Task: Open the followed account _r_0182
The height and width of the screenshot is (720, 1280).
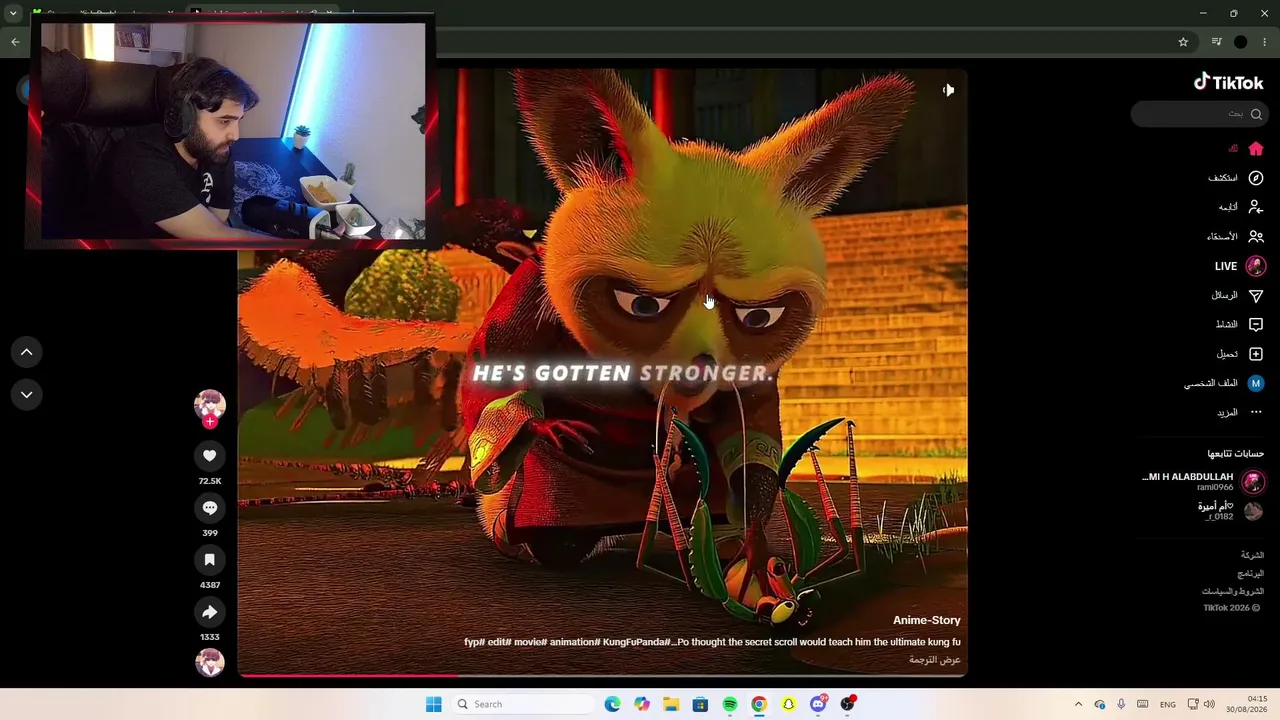Action: (x=1217, y=511)
